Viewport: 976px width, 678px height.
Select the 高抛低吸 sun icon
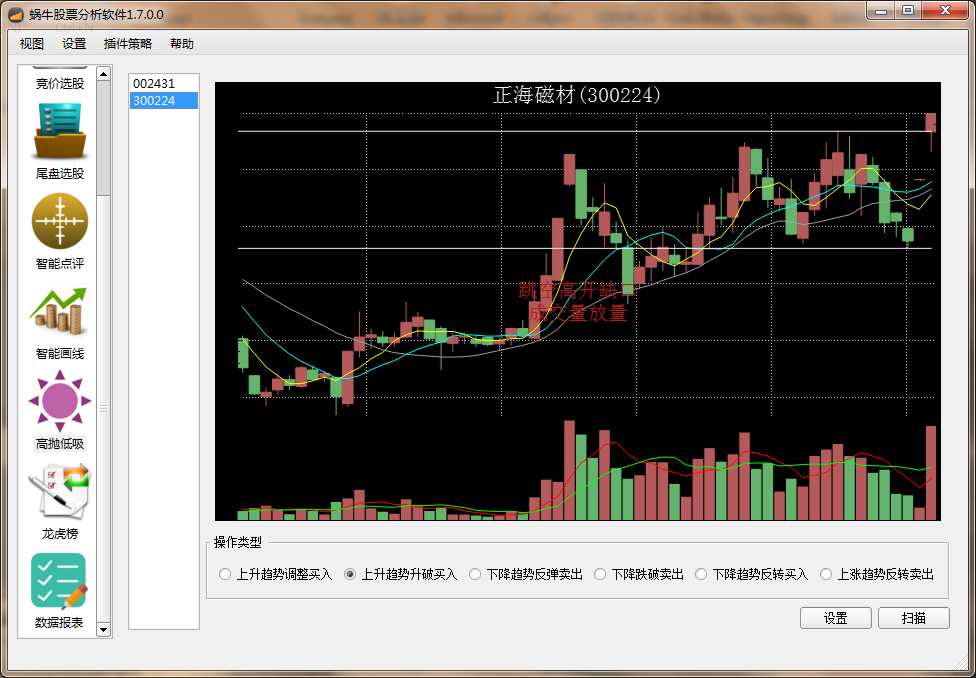click(60, 401)
